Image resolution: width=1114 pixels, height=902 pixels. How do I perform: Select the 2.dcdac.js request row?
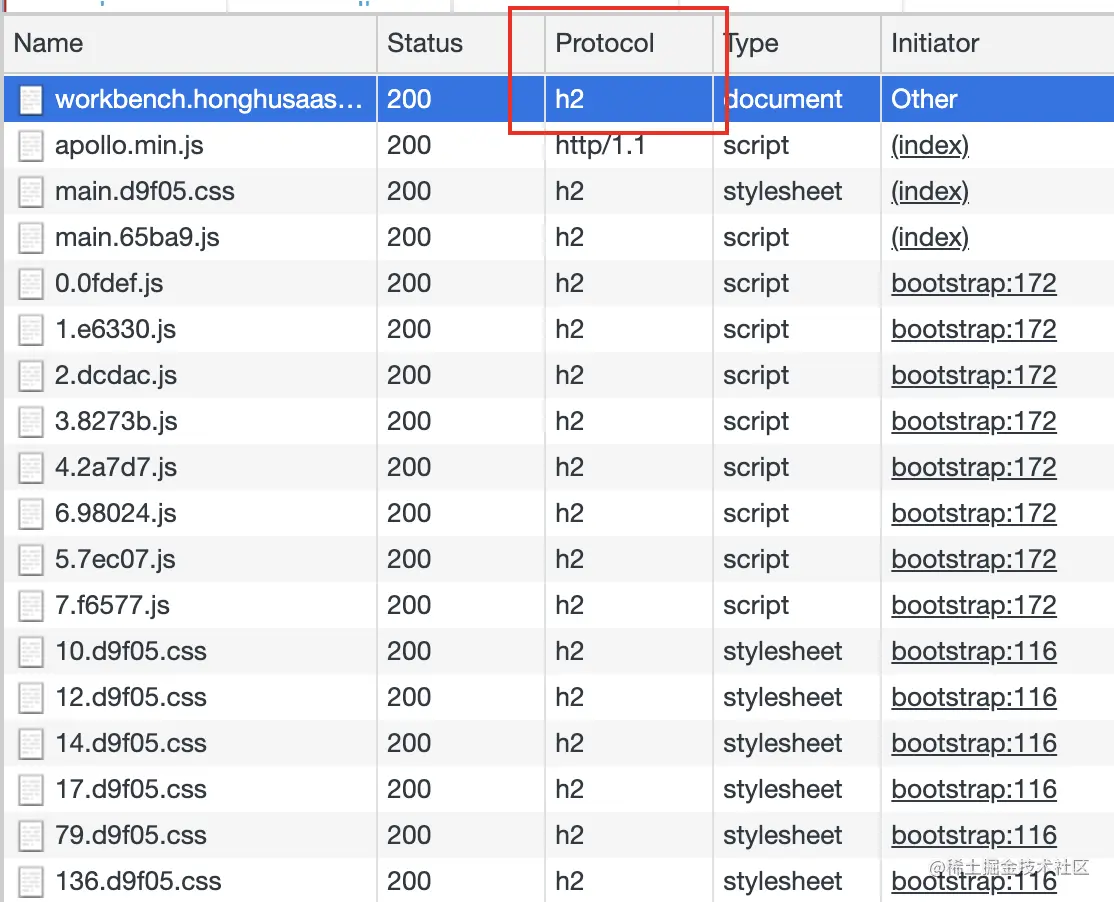click(116, 376)
